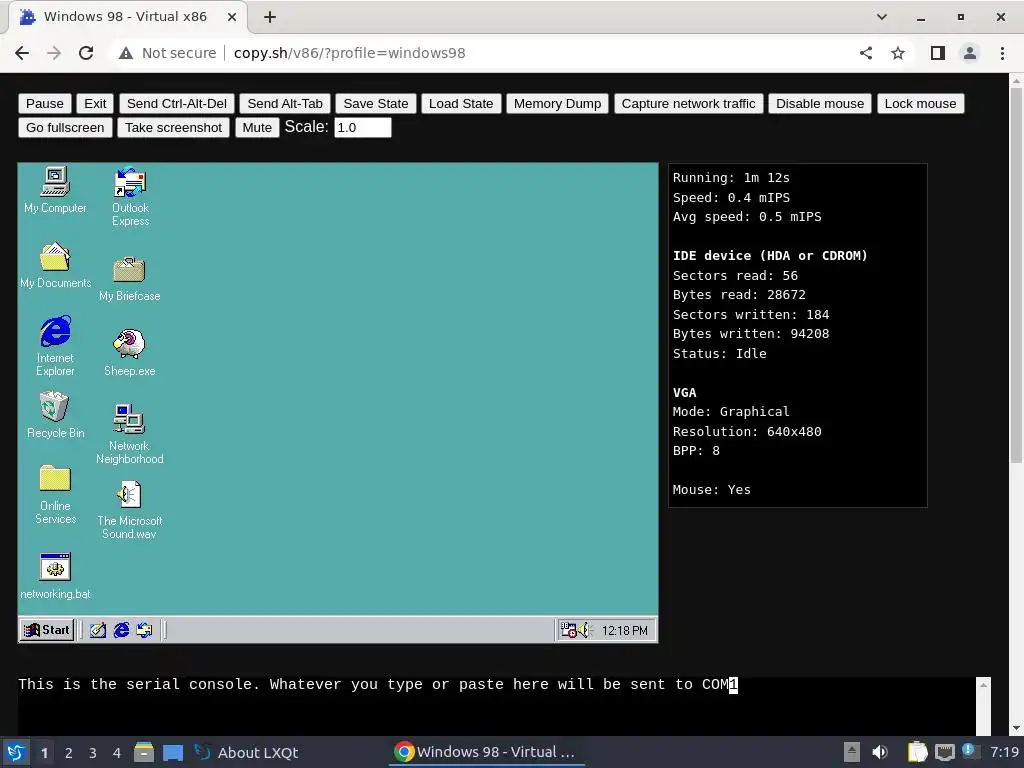
Task: Switch to the About LXQt window
Action: (247, 752)
